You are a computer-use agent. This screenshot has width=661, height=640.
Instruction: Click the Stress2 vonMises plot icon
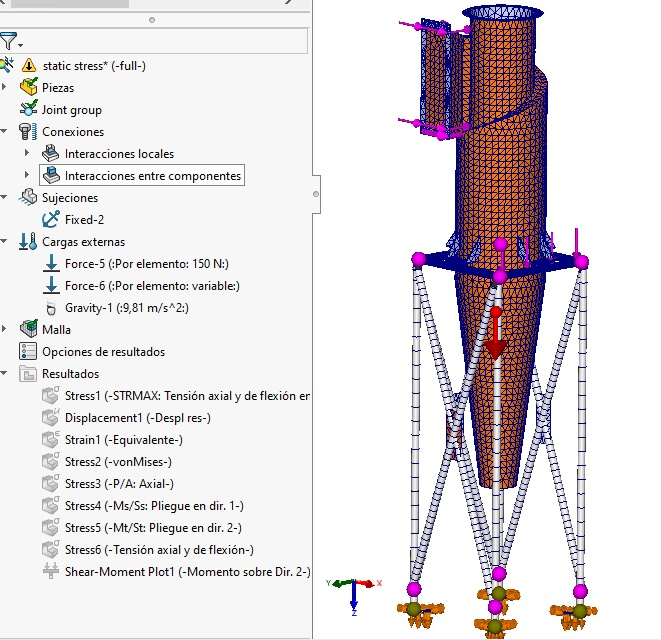pos(51,461)
